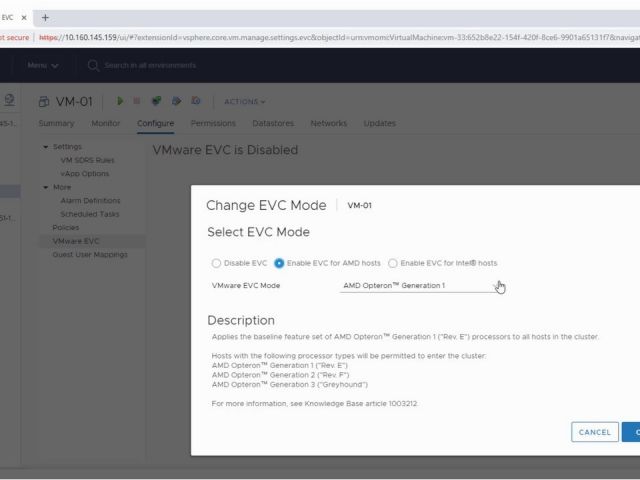Collapse the More tree section
Screen dimensions: 640x480
[45, 187]
